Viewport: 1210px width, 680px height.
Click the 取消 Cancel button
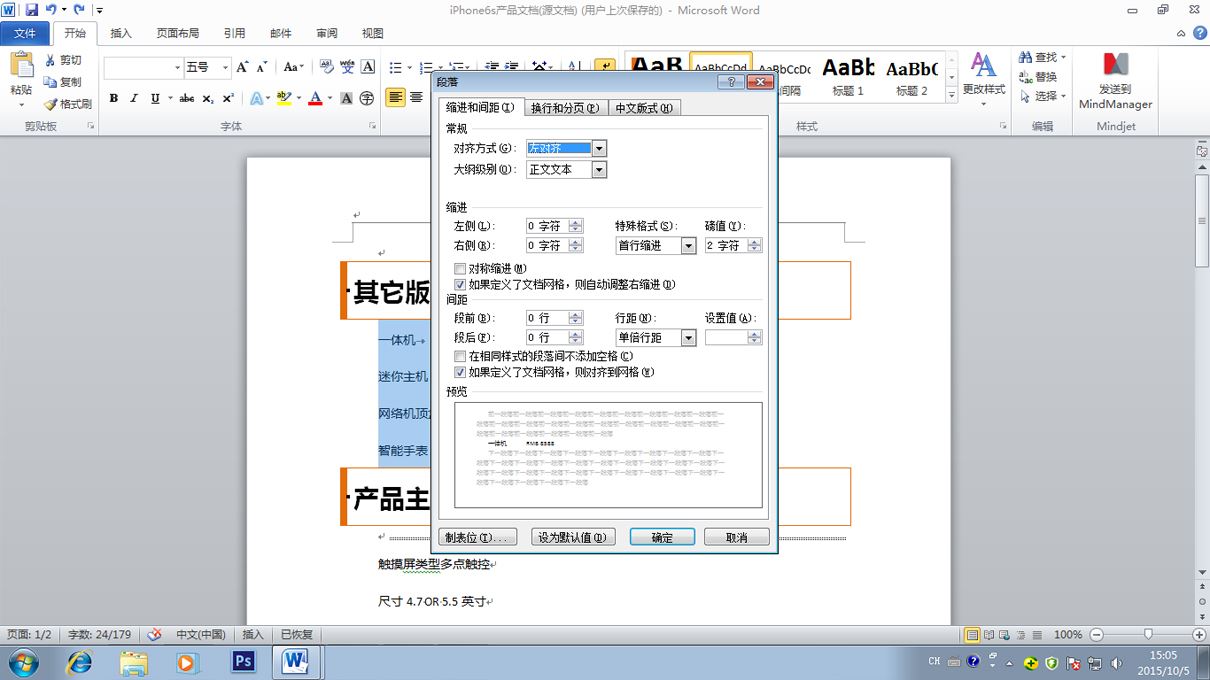(x=737, y=537)
